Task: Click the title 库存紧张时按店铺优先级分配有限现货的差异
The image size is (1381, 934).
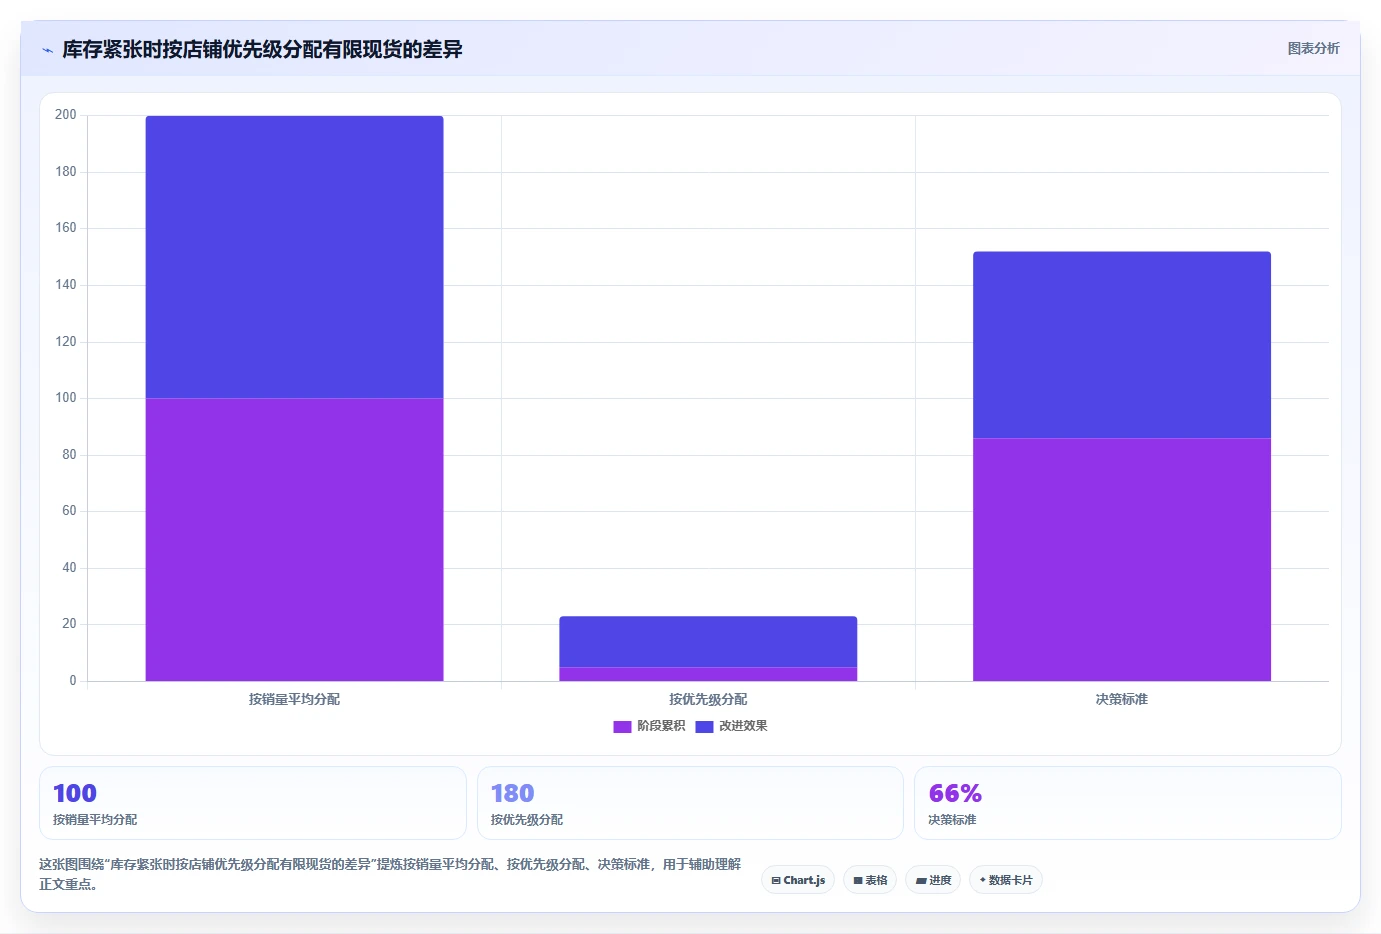Action: (262, 49)
